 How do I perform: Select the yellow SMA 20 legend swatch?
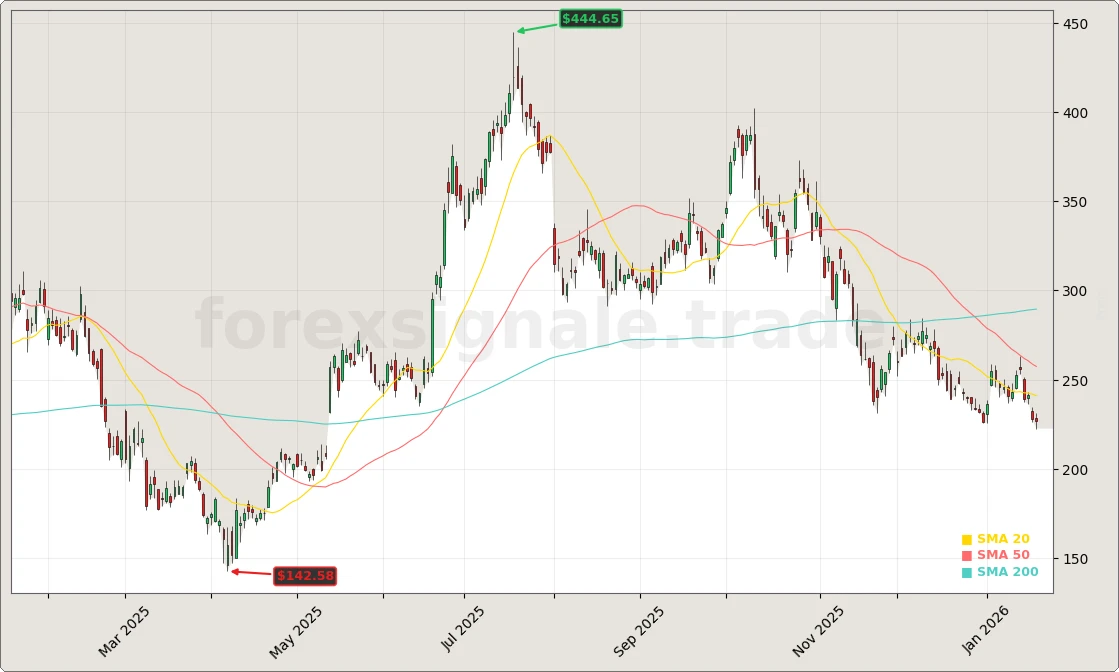coord(967,538)
